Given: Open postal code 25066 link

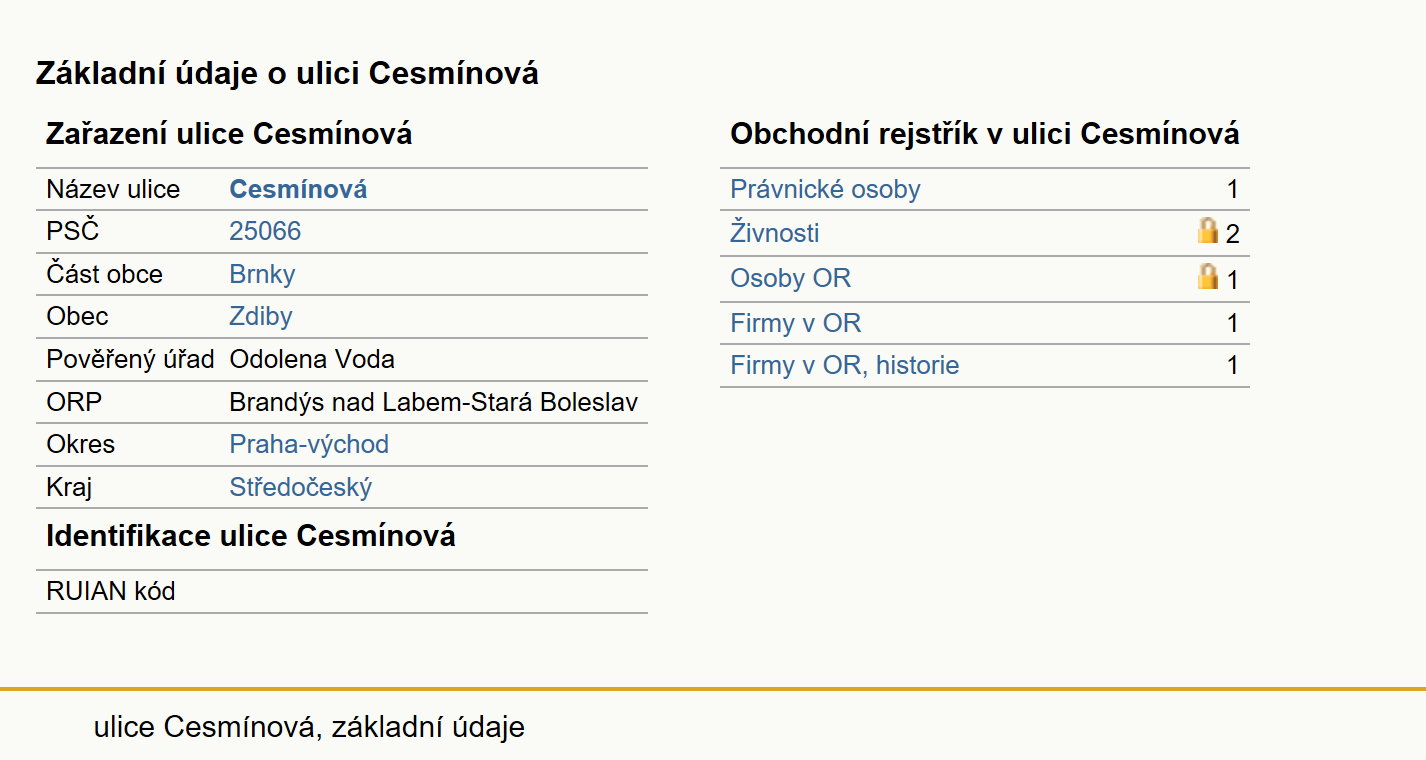Looking at the screenshot, I should point(265,231).
